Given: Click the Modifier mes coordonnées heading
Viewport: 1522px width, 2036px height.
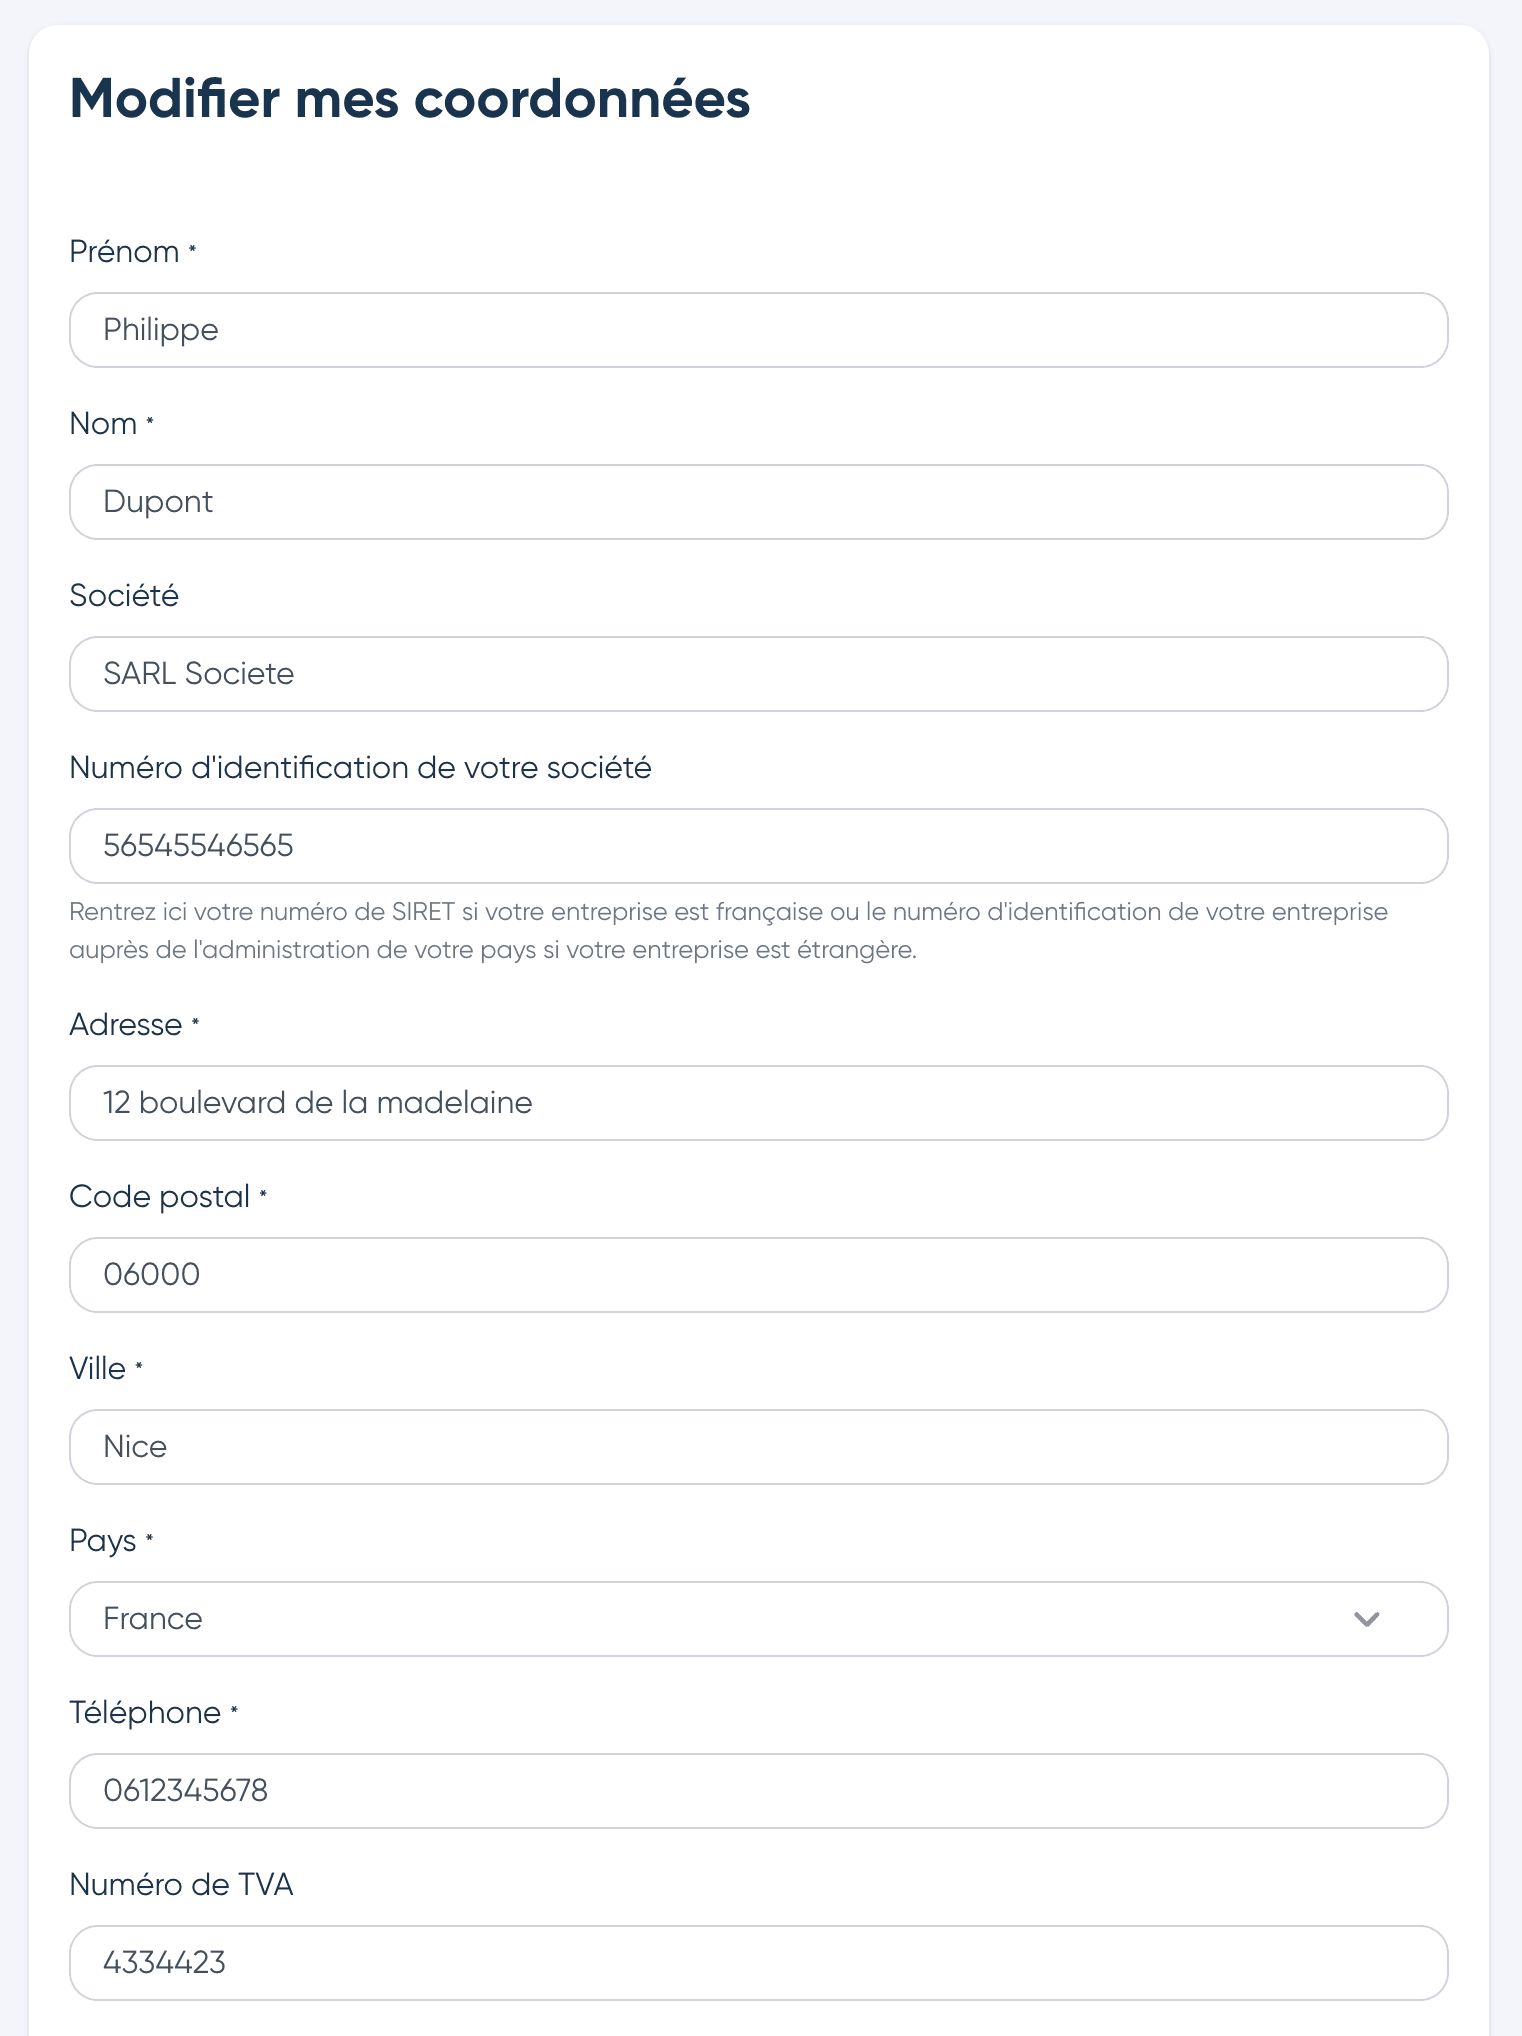Looking at the screenshot, I should click(410, 99).
